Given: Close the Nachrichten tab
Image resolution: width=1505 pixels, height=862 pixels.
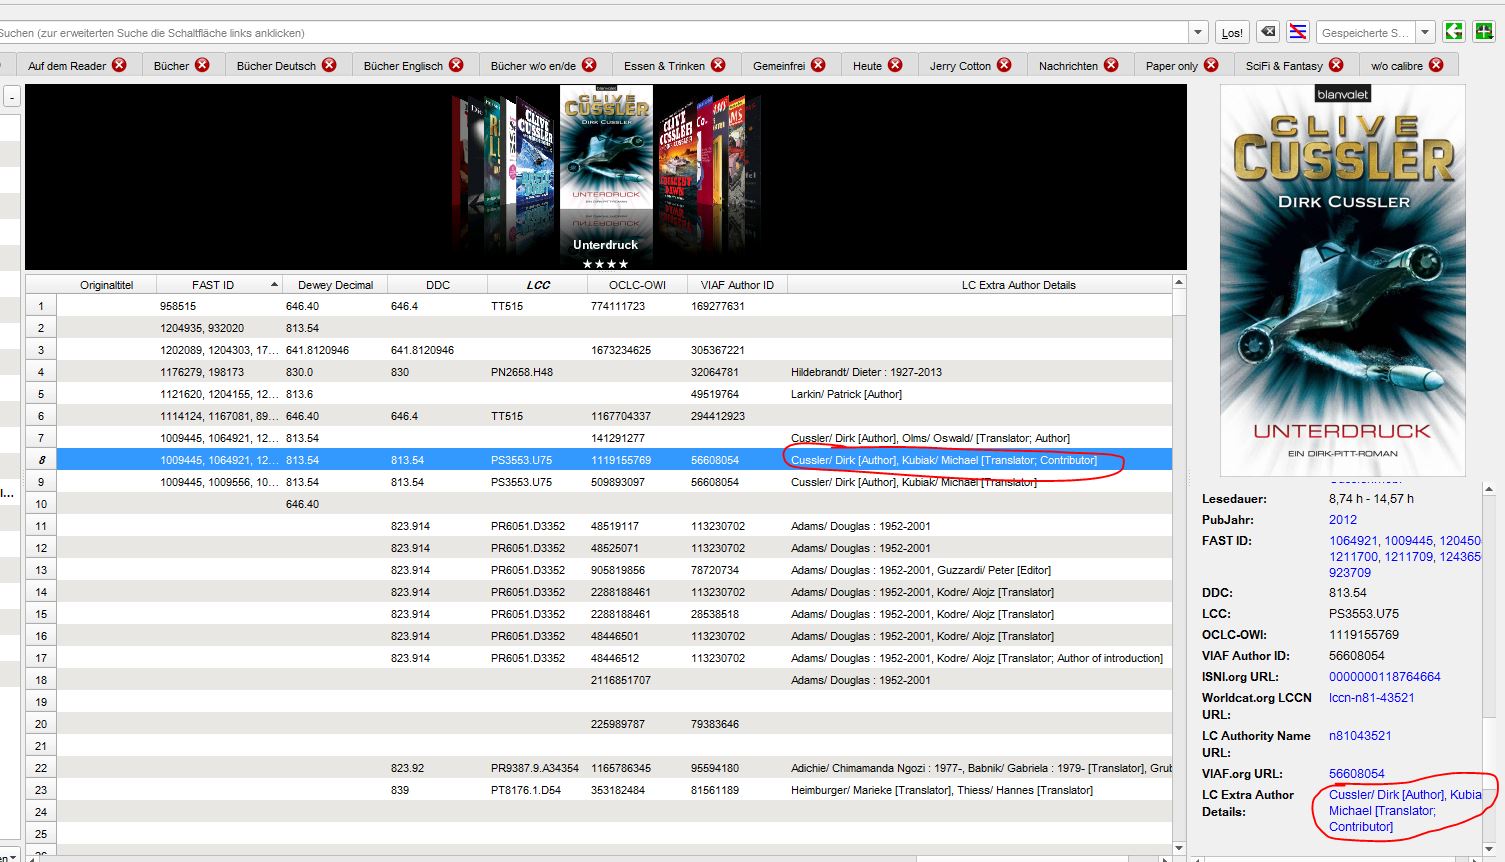Looking at the screenshot, I should [x=1112, y=65].
